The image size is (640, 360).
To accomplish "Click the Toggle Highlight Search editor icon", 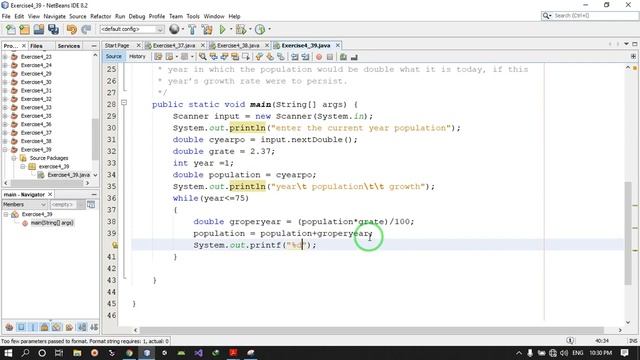I will [x=235, y=57].
